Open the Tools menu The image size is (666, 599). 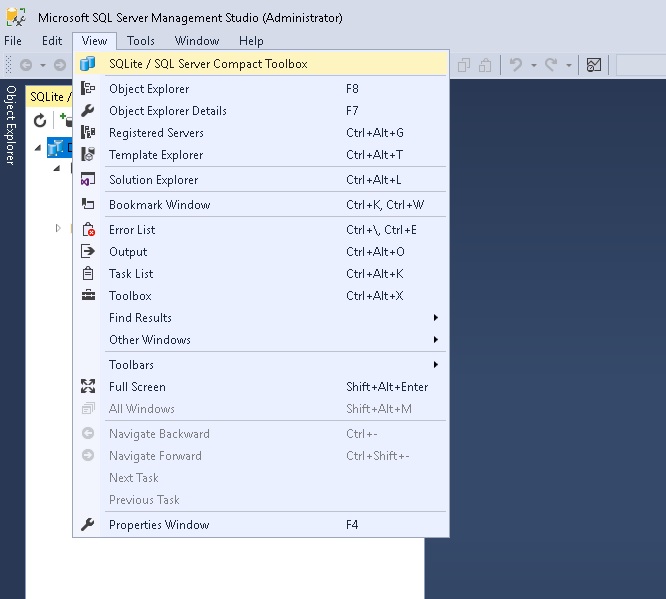click(141, 41)
